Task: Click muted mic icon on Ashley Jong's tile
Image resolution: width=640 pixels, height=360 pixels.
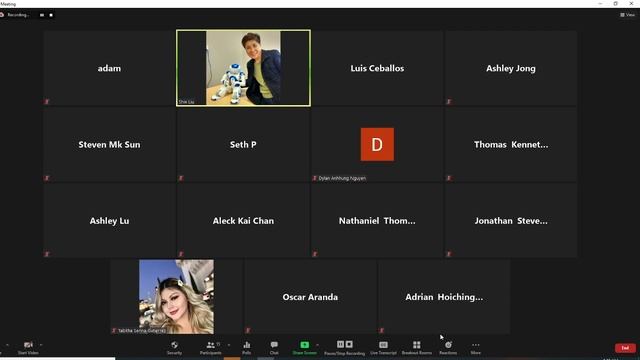Action: click(449, 102)
